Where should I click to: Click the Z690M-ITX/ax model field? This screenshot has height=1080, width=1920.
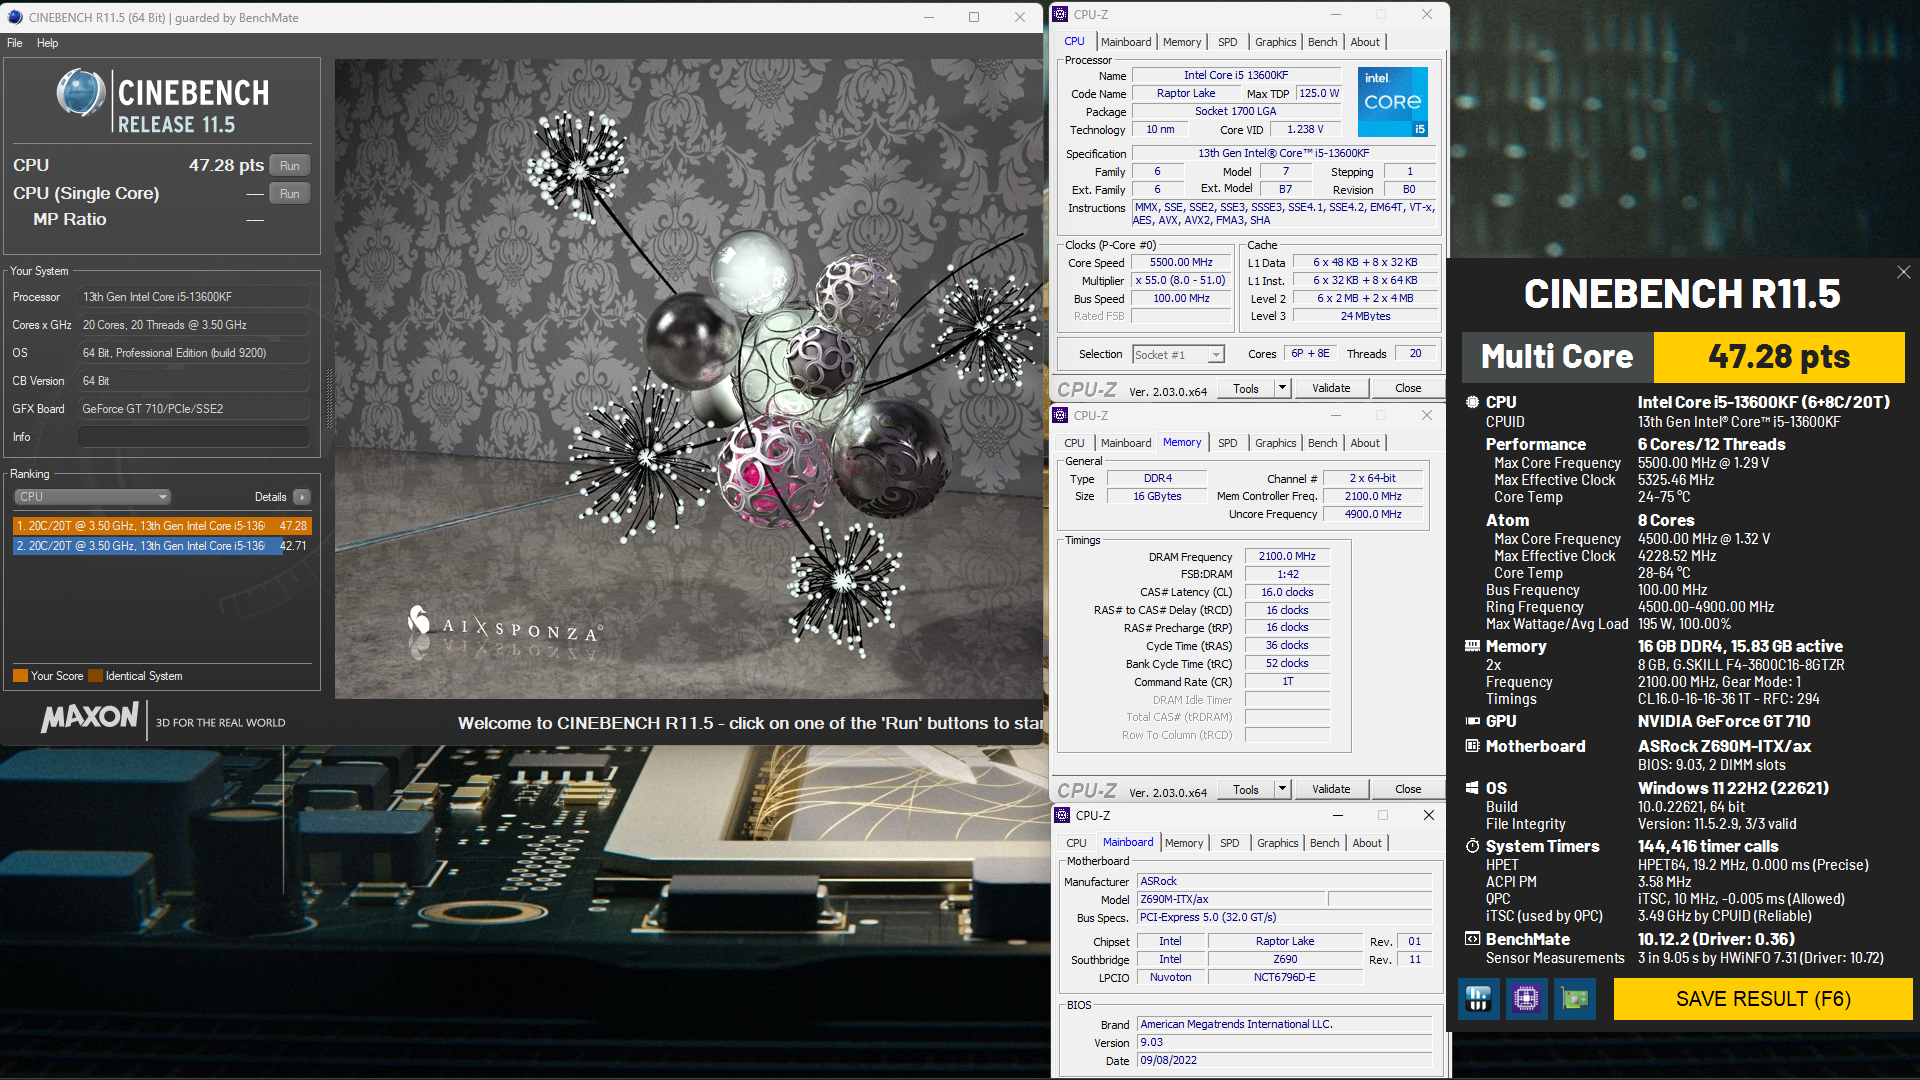click(x=1232, y=899)
